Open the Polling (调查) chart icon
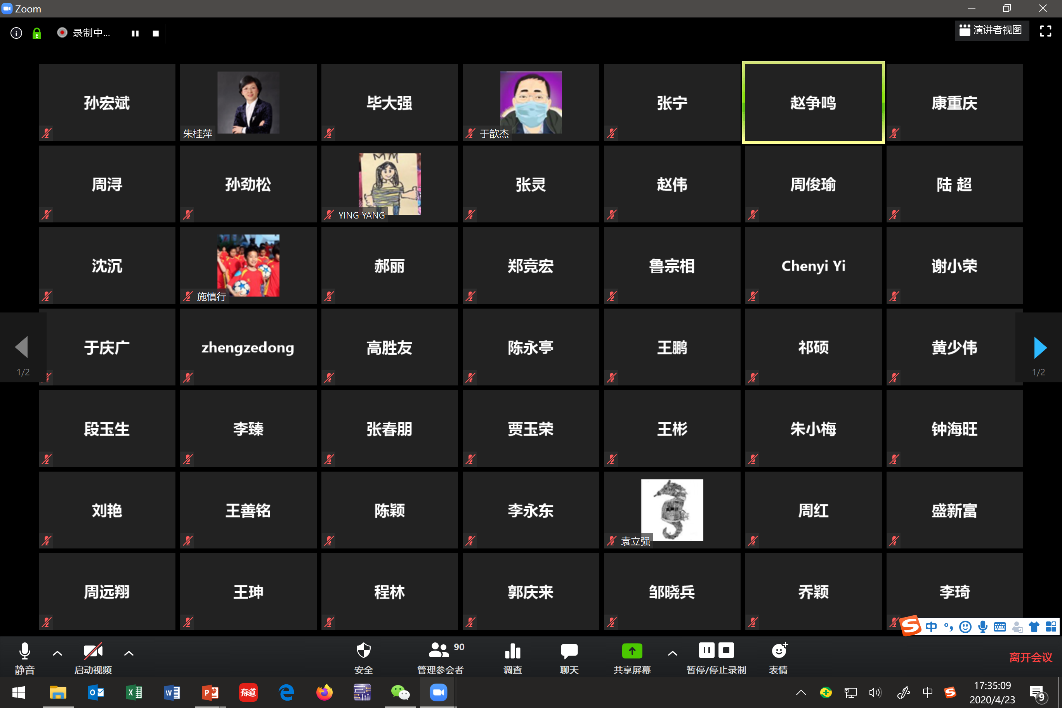The image size is (1062, 708). [x=513, y=652]
